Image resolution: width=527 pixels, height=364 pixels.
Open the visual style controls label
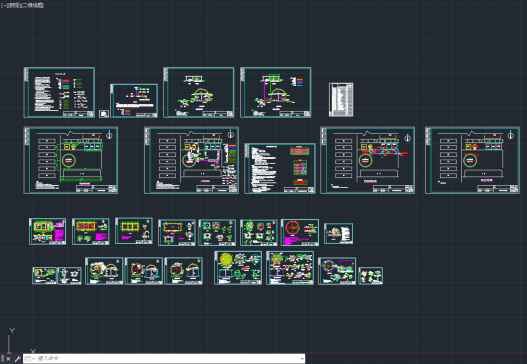tap(32, 5)
